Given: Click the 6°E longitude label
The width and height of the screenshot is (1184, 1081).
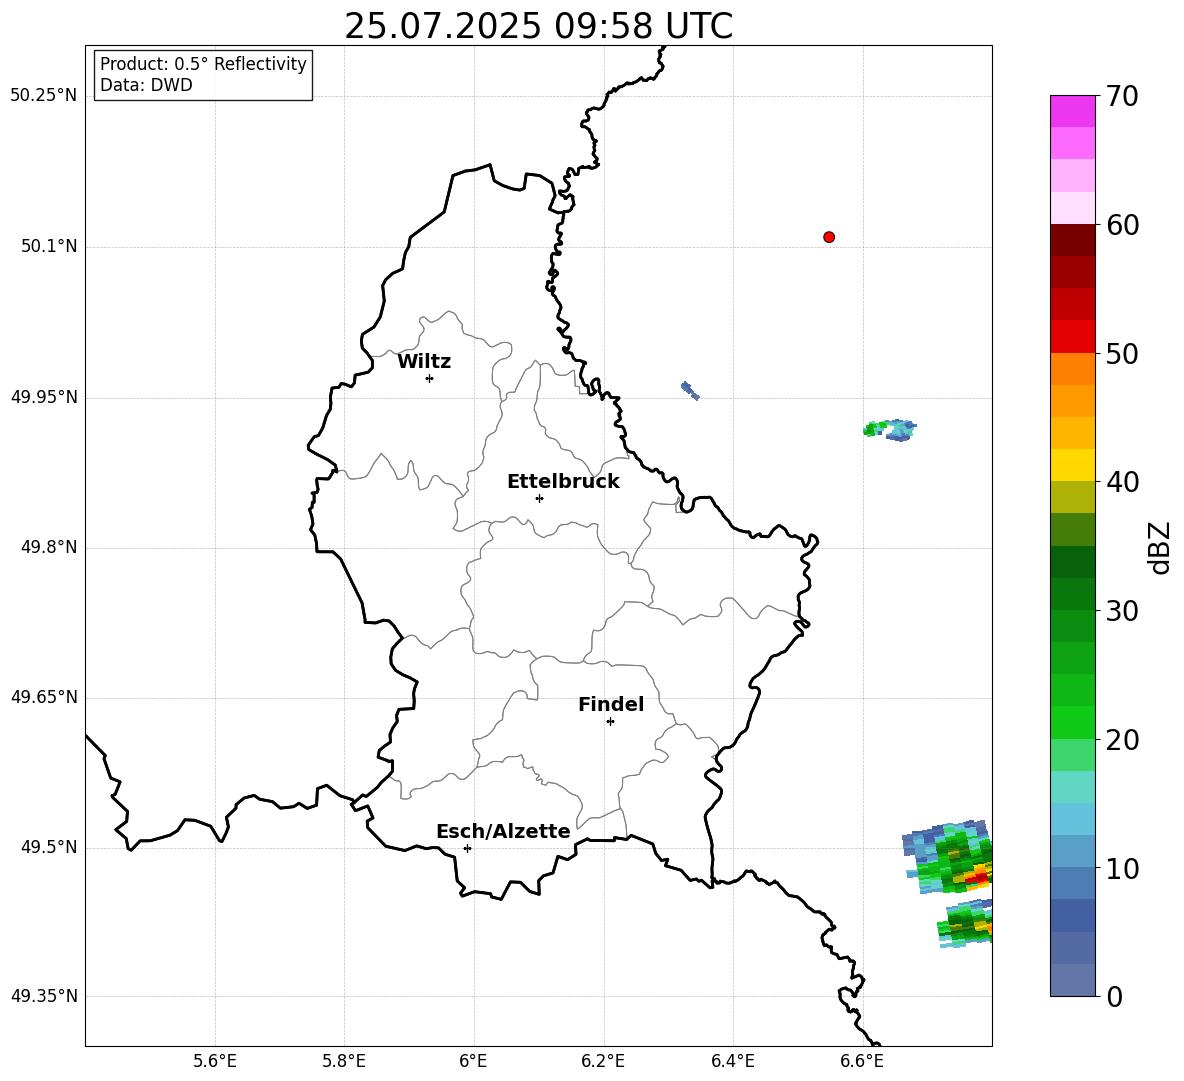Looking at the screenshot, I should 473,1061.
